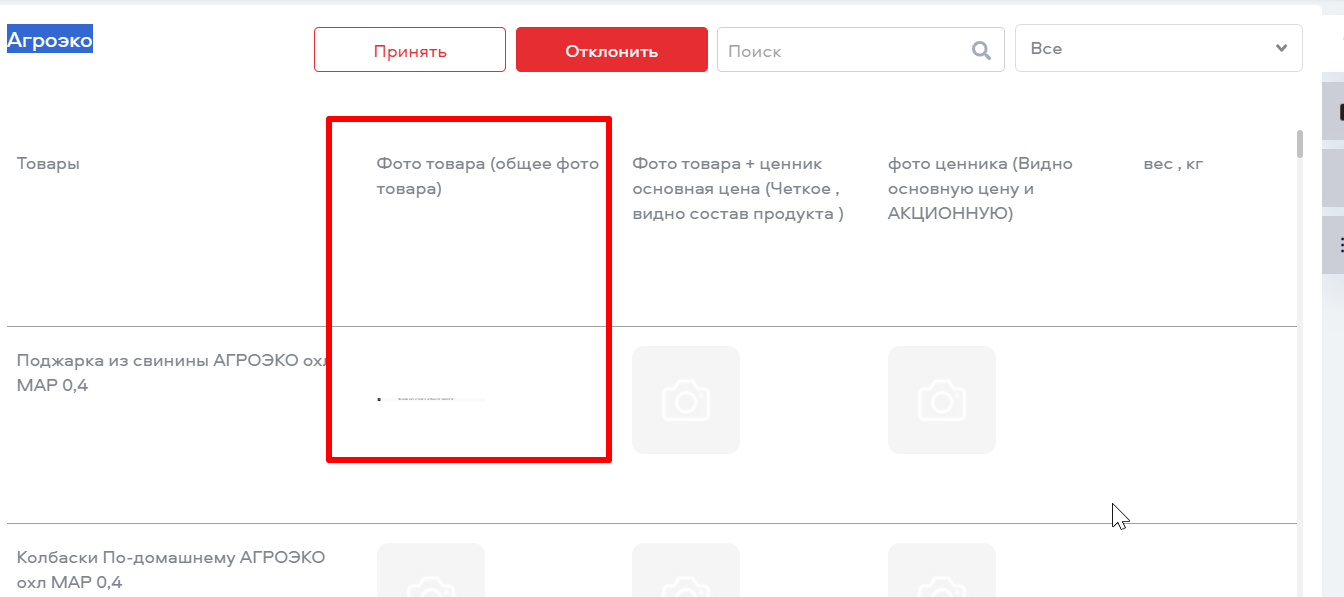The width and height of the screenshot is (1344, 597).
Task: Click the 'Фото товара + ценник основная цена' header
Action: (738, 188)
